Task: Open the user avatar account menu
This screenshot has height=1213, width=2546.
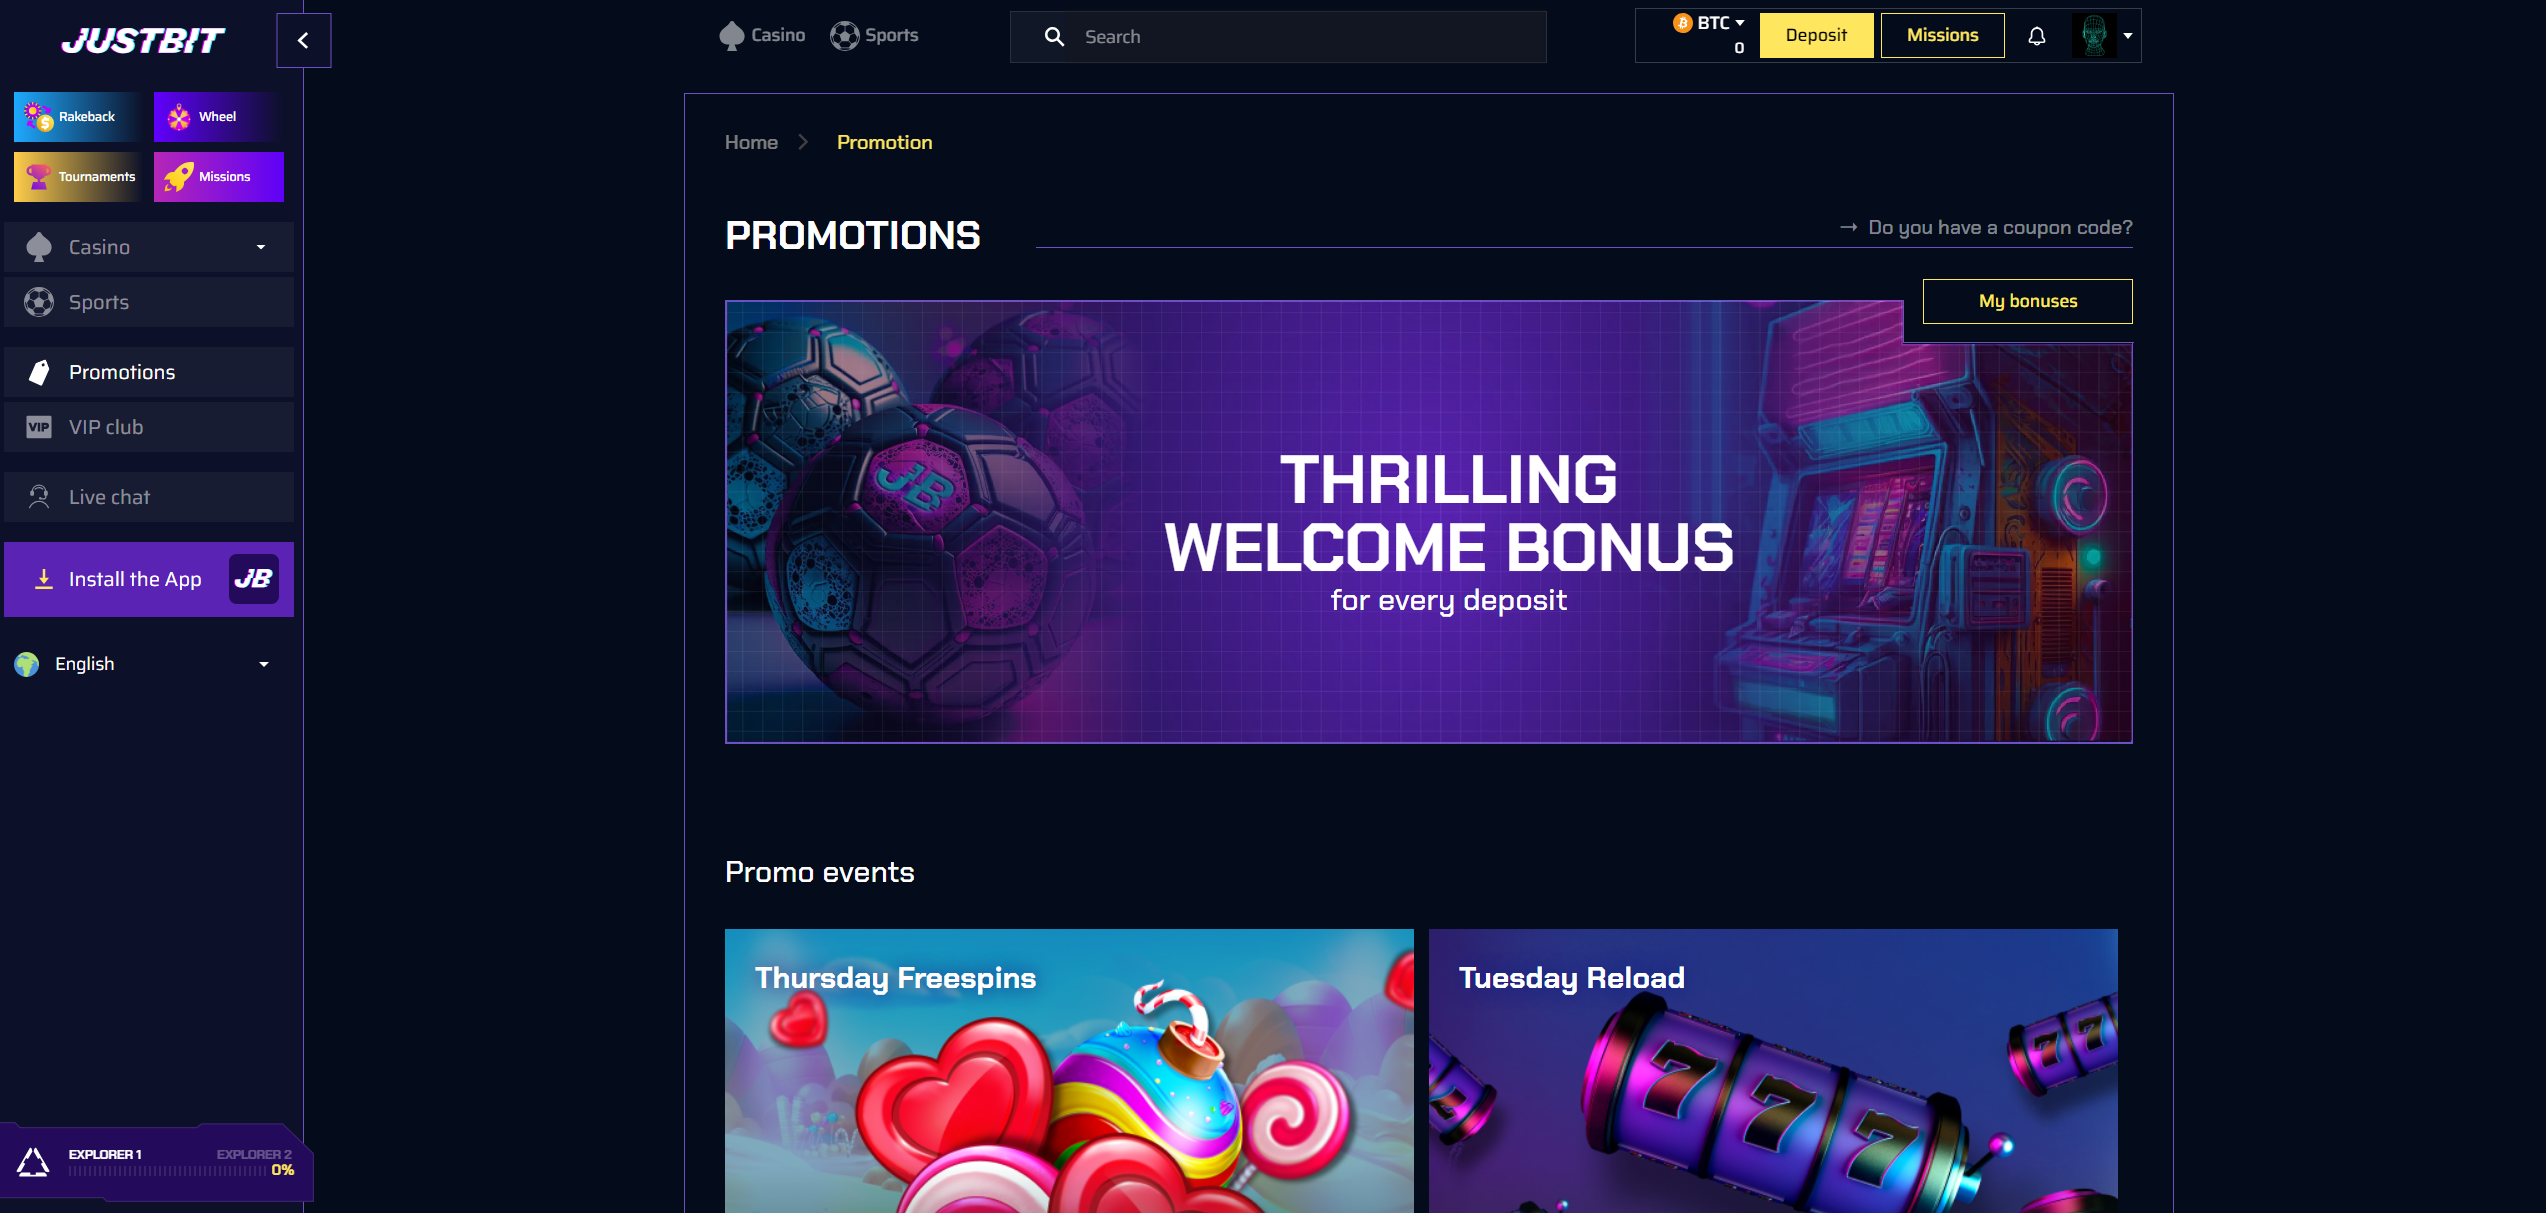Action: [x=2104, y=36]
